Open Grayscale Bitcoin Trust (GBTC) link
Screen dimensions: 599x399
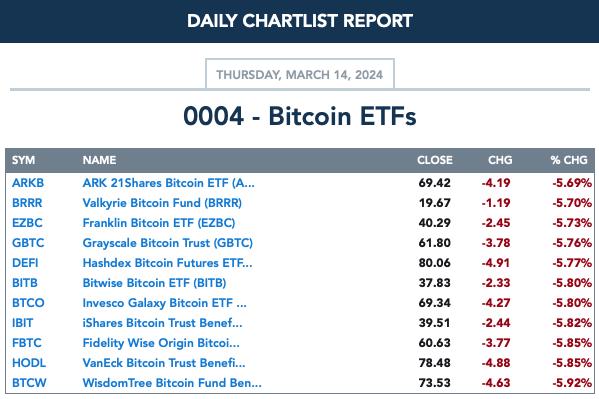point(168,243)
